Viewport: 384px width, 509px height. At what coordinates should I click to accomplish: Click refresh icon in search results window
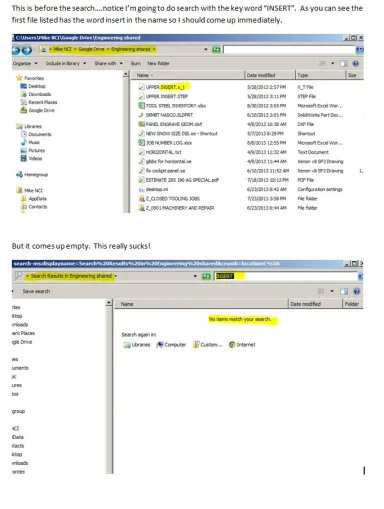point(207,276)
